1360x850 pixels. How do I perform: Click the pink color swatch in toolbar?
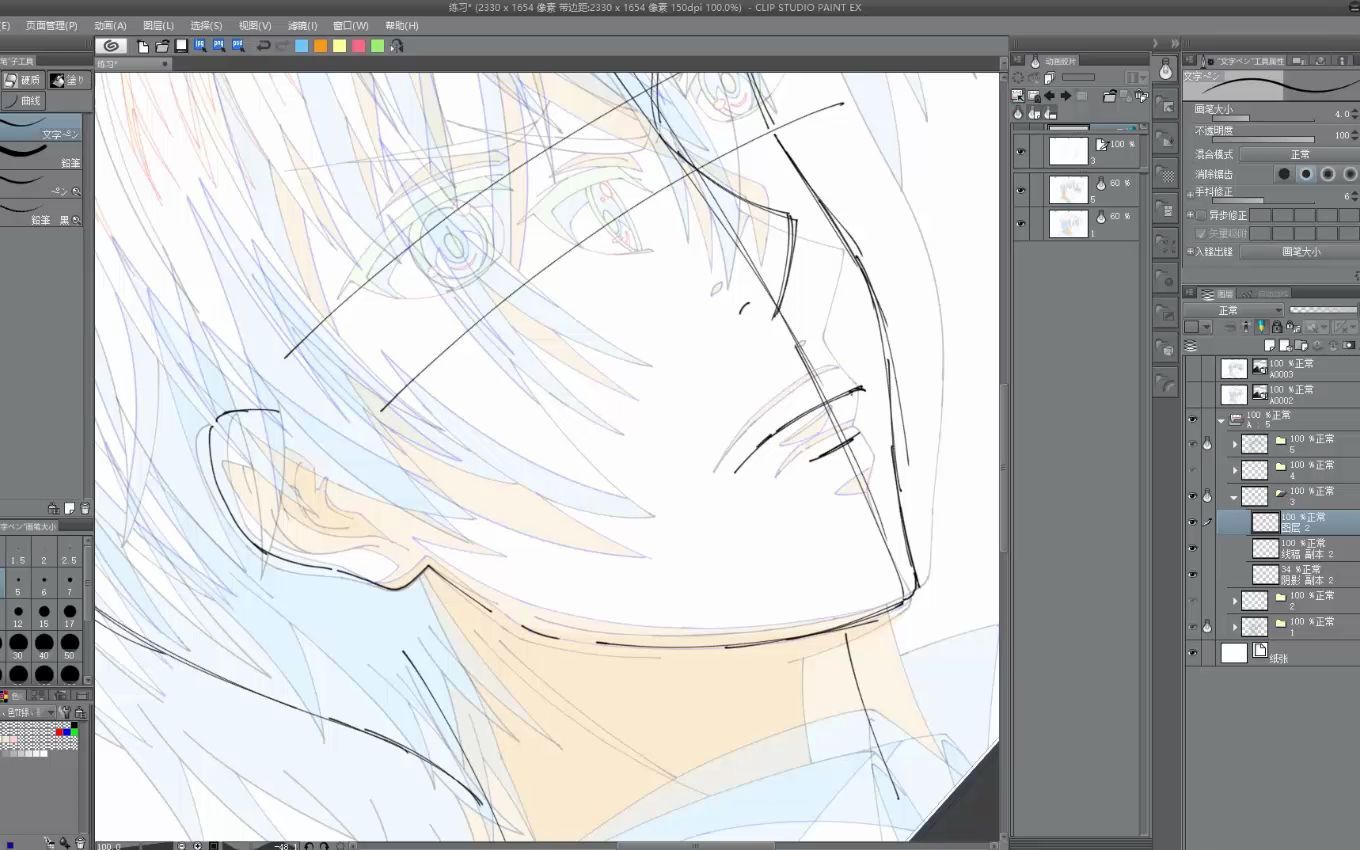[358, 46]
